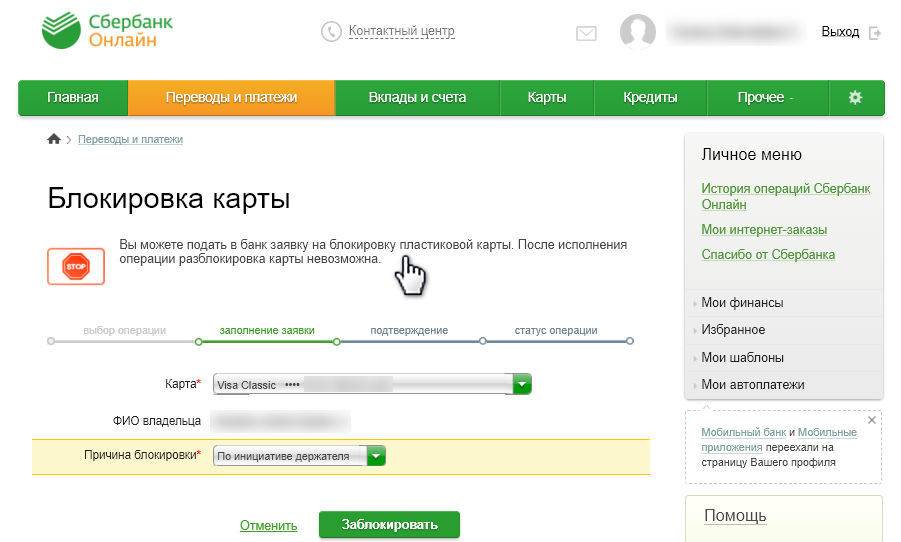Viewport: 901px width, 542px height.
Task: Click the подтверждение step label
Action: pyautogui.click(x=409, y=330)
